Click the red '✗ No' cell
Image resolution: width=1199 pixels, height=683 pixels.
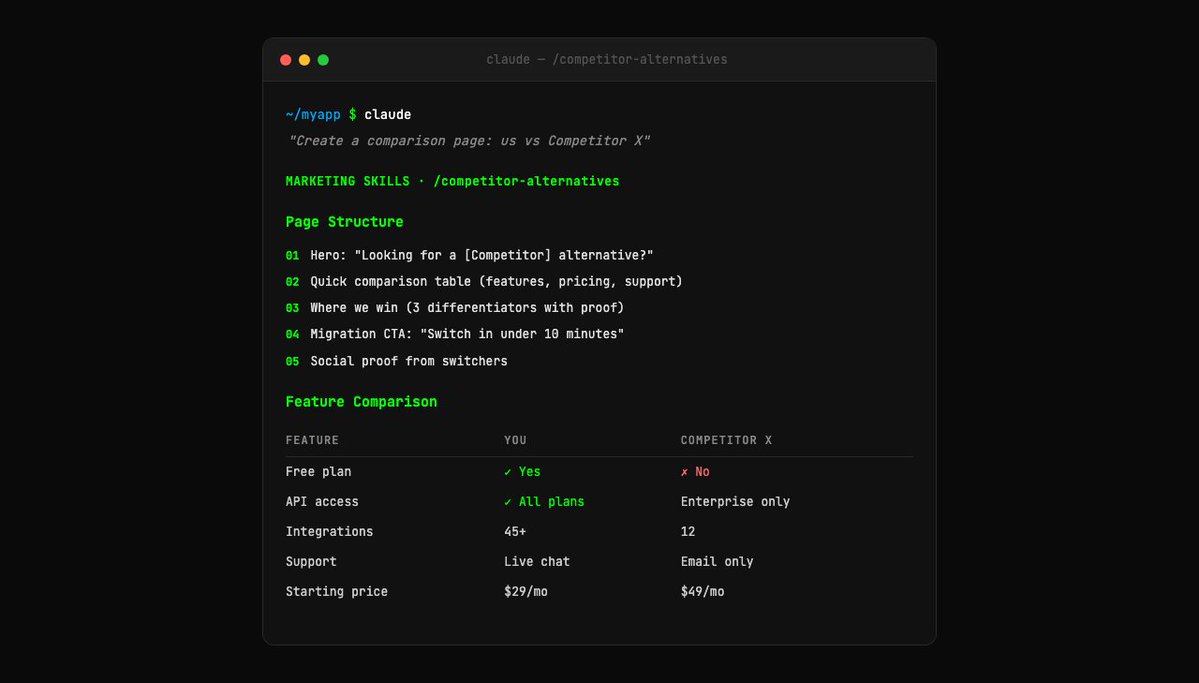(695, 472)
